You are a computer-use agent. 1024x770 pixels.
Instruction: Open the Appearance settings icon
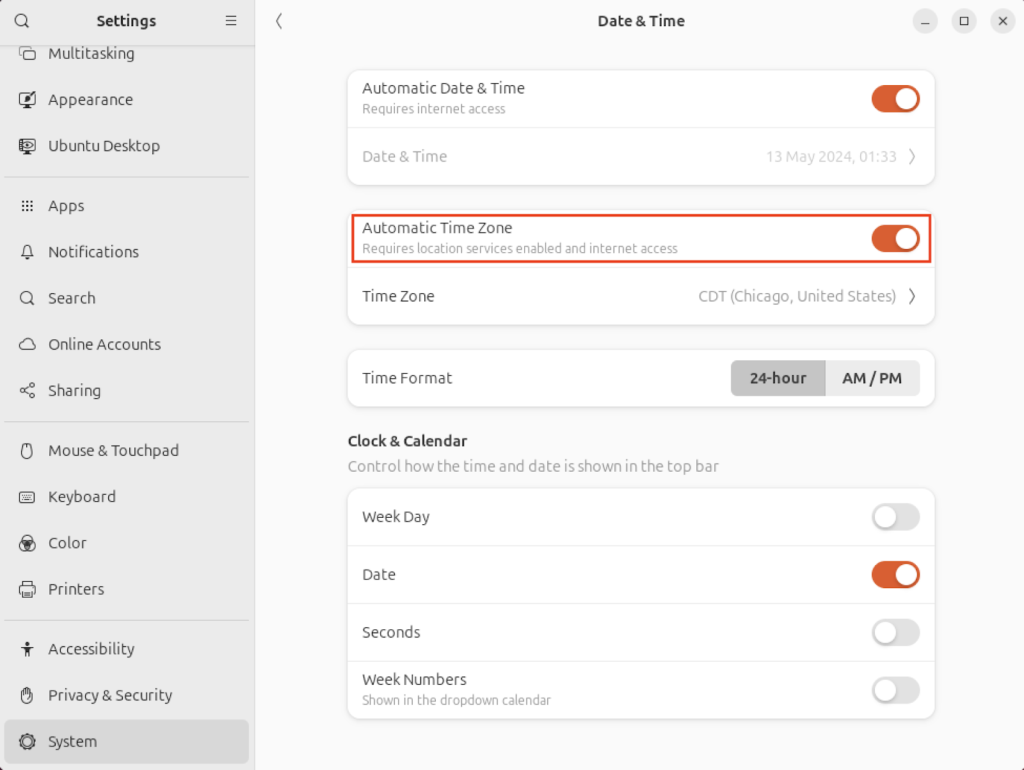(x=28, y=99)
